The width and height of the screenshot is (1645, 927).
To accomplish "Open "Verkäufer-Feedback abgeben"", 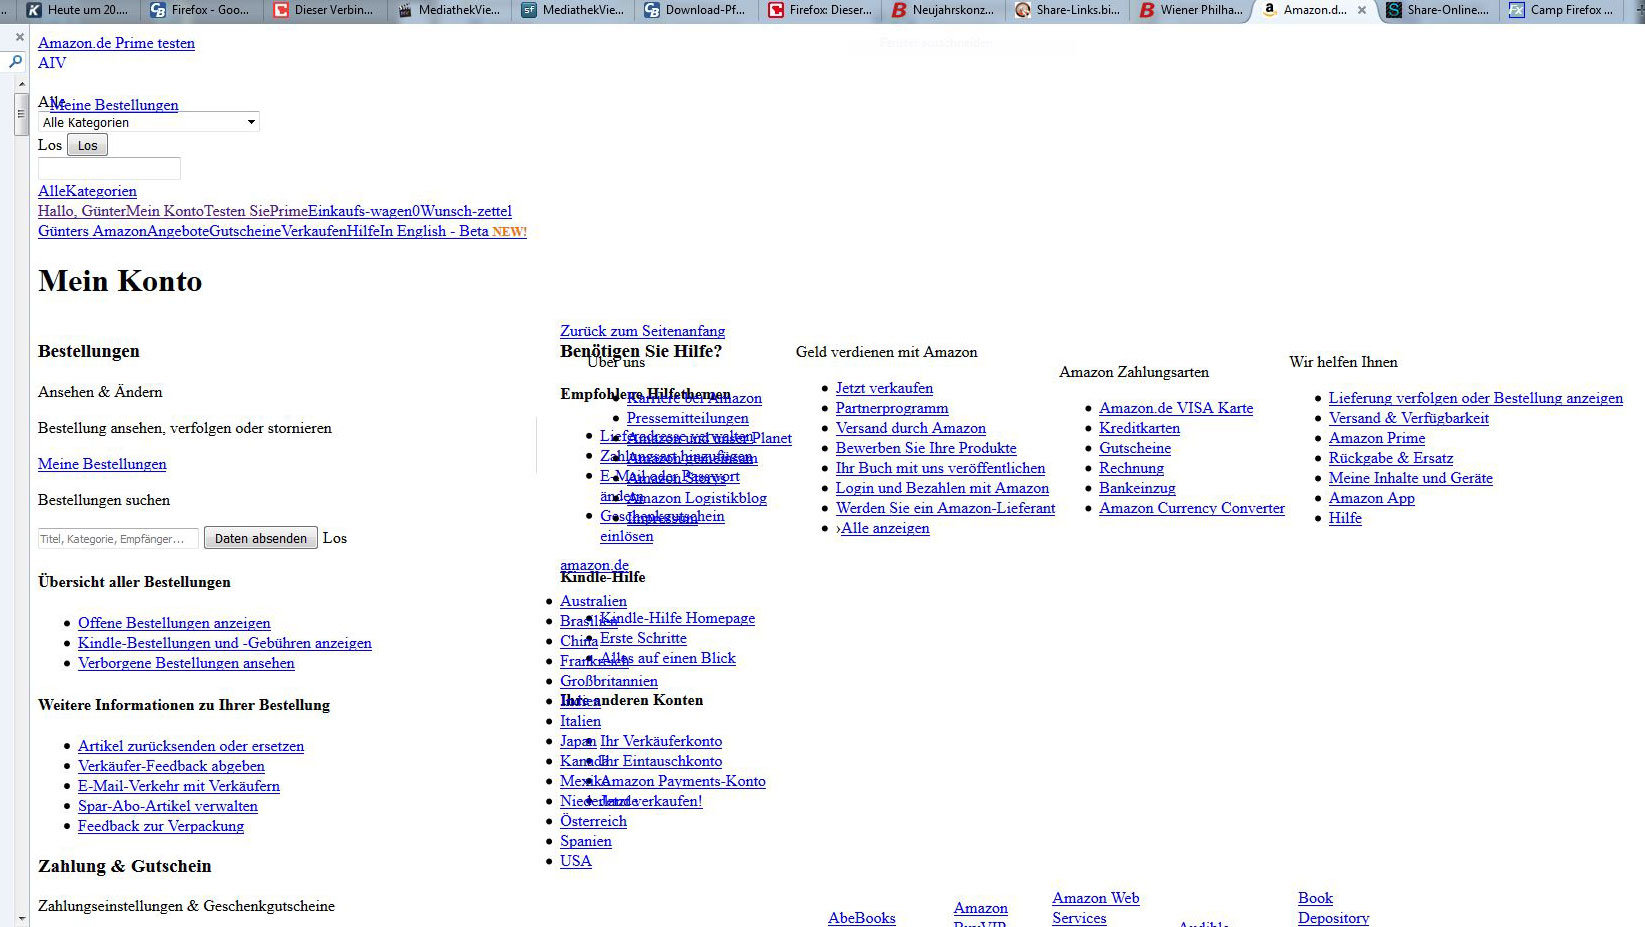I will click(171, 766).
